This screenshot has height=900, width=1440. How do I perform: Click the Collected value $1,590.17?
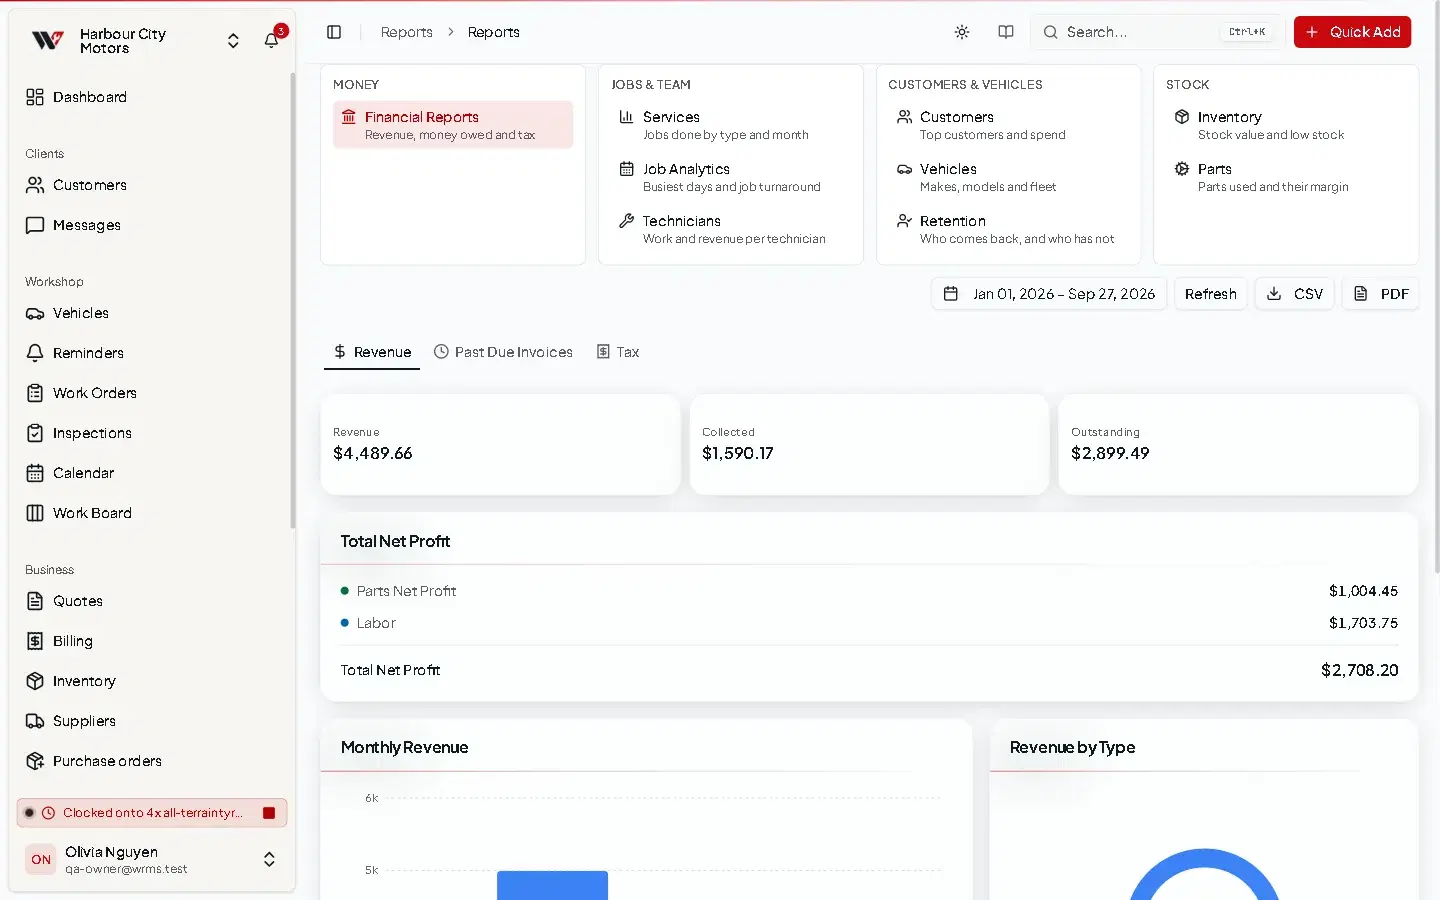click(x=738, y=453)
